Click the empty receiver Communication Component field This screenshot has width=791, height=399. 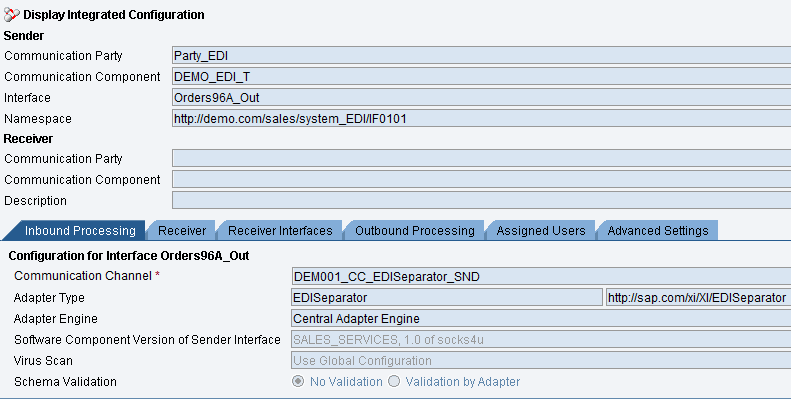pos(481,179)
